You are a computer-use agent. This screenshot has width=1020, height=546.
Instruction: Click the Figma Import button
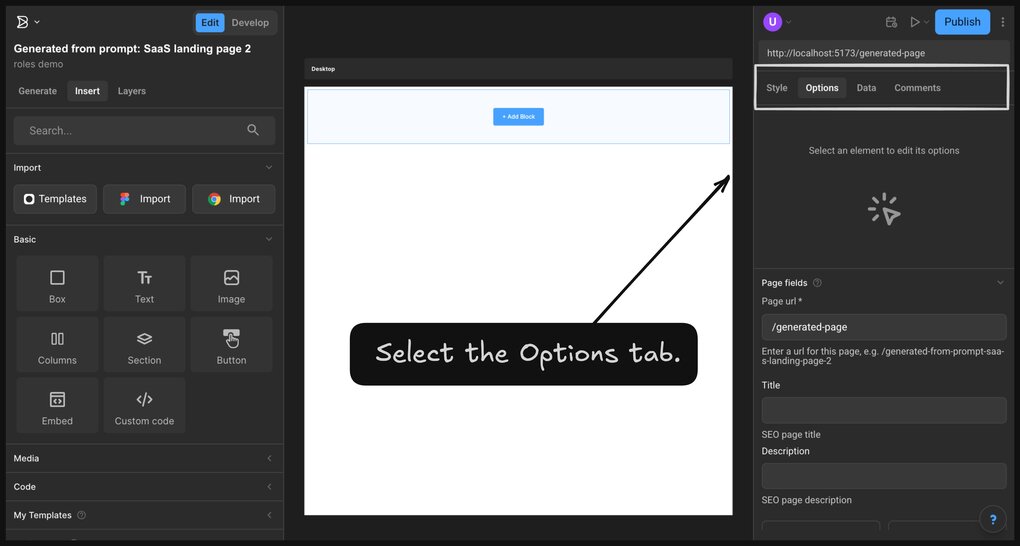pyautogui.click(x=144, y=199)
